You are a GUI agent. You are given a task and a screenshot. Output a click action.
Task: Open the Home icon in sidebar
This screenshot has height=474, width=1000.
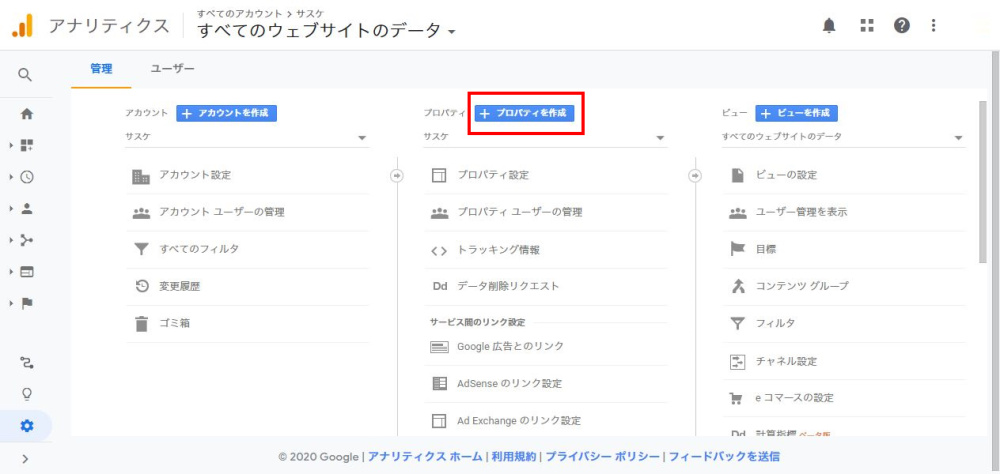27,114
